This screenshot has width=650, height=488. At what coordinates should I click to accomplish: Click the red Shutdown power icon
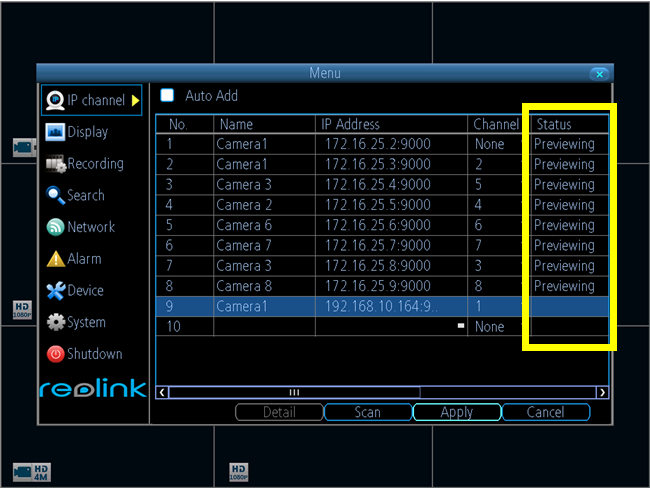pyautogui.click(x=55, y=354)
